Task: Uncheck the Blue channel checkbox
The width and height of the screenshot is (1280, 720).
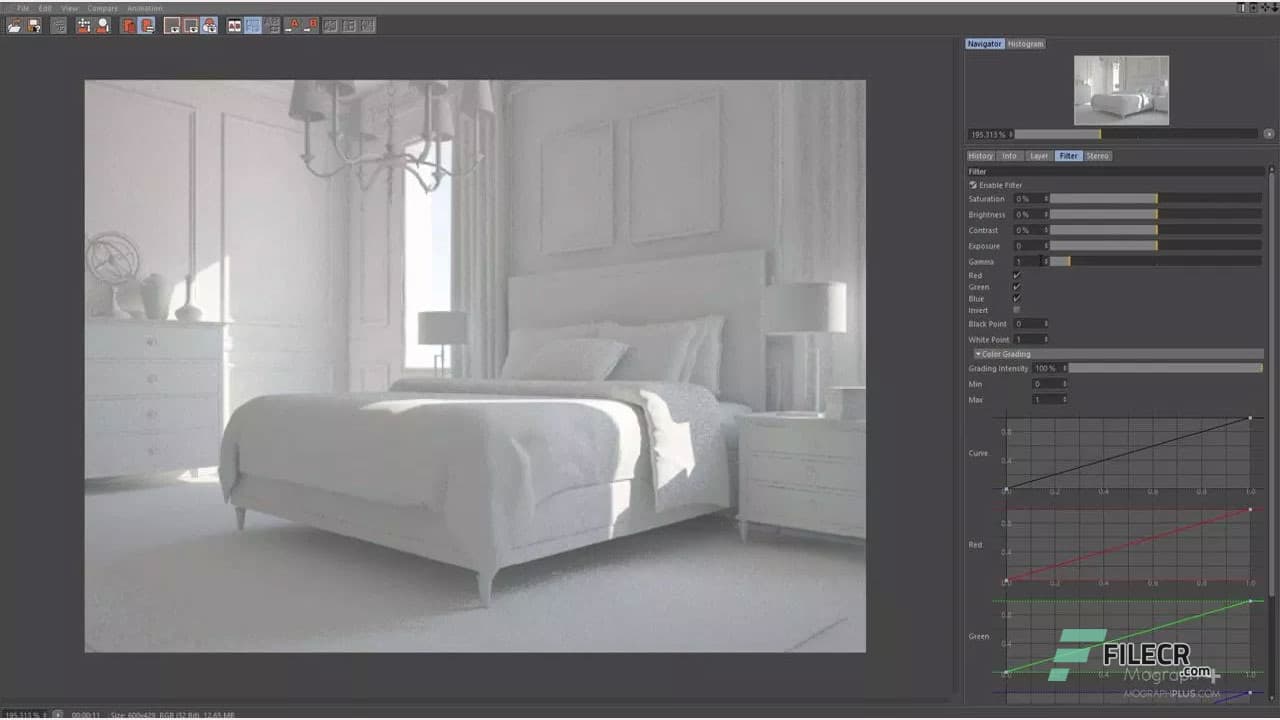Action: tap(1016, 298)
